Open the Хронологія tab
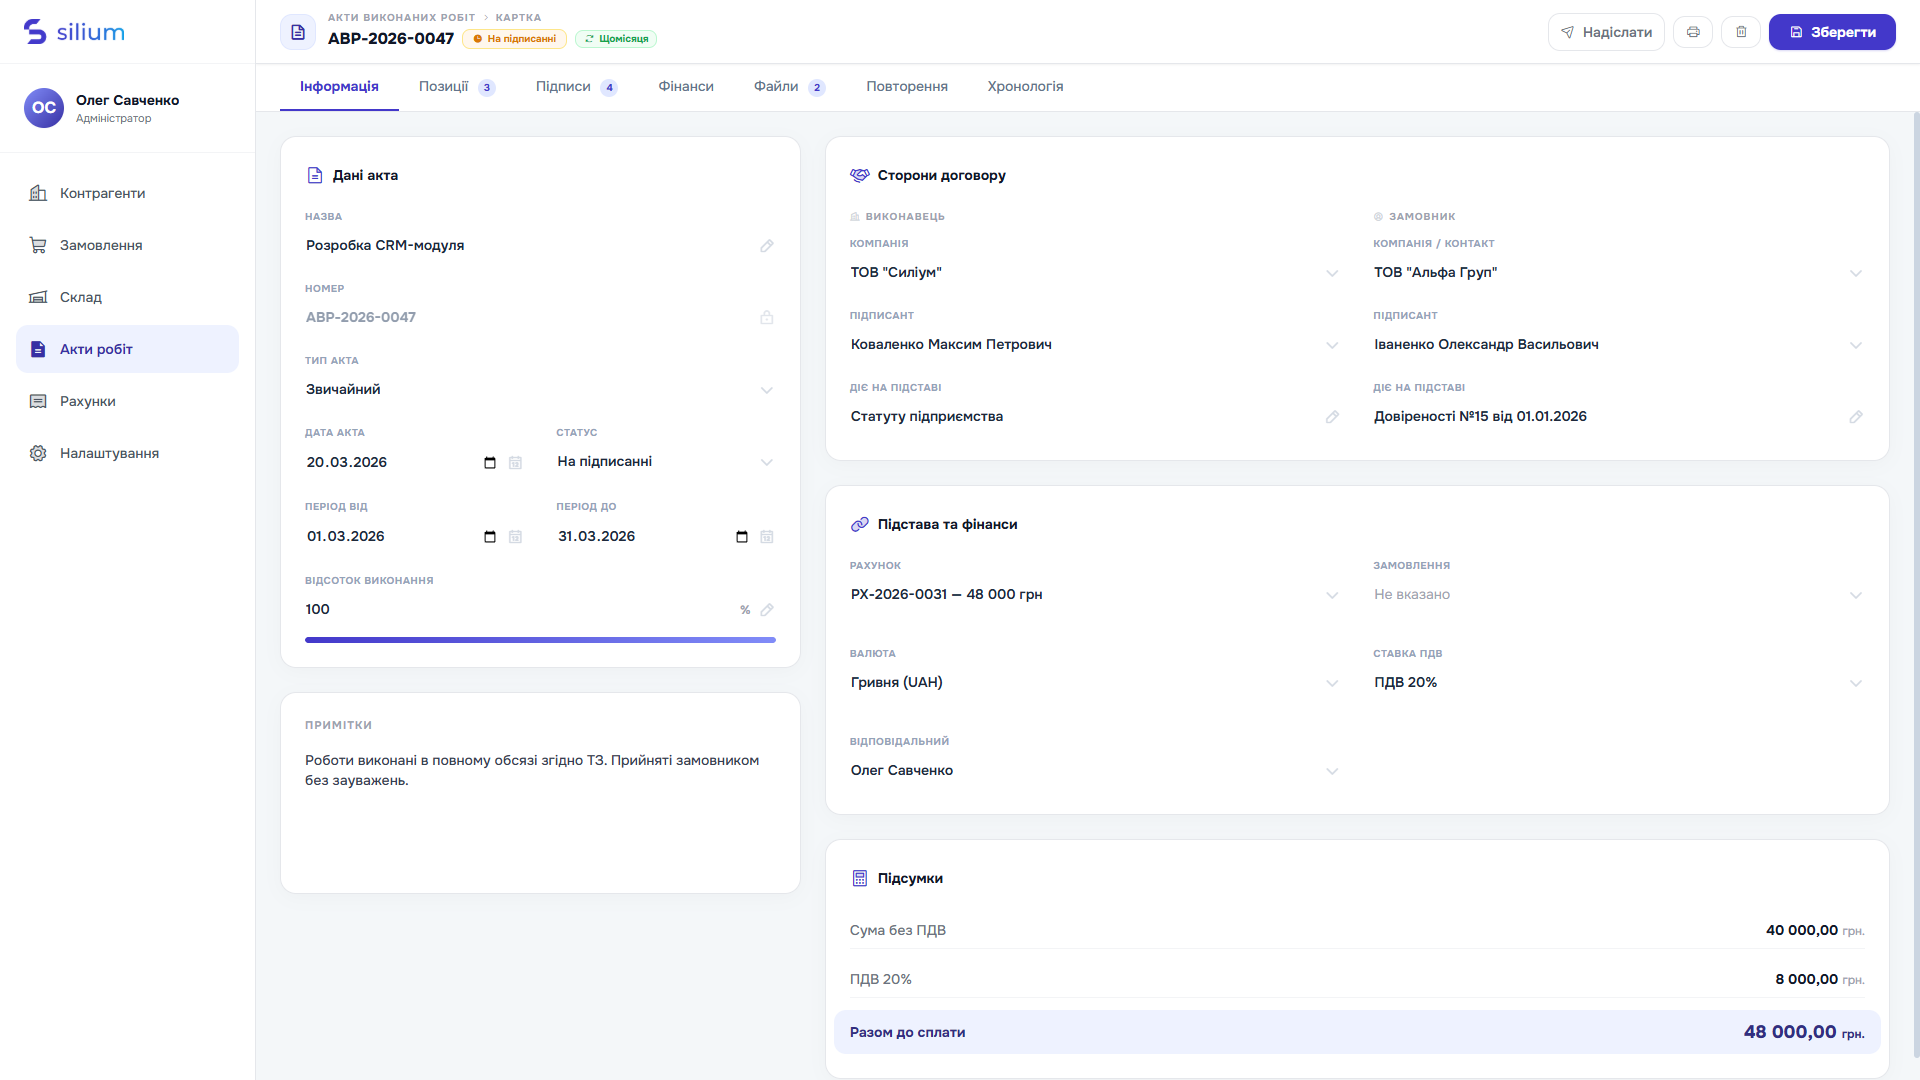This screenshot has height=1080, width=1920. (x=1025, y=87)
